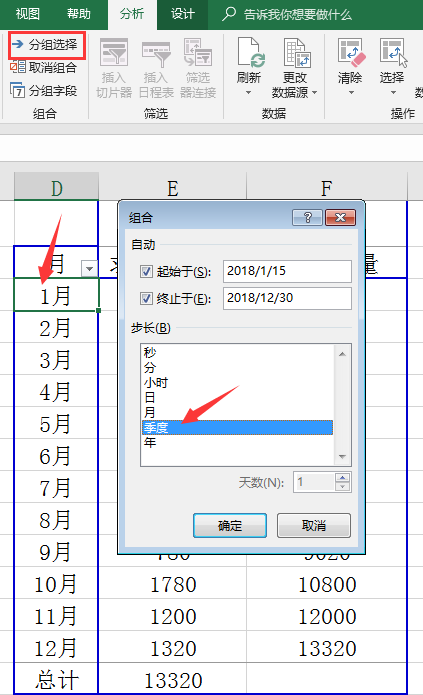The image size is (423, 695).
Task: Click 确定 to confirm grouping
Action: [230, 526]
